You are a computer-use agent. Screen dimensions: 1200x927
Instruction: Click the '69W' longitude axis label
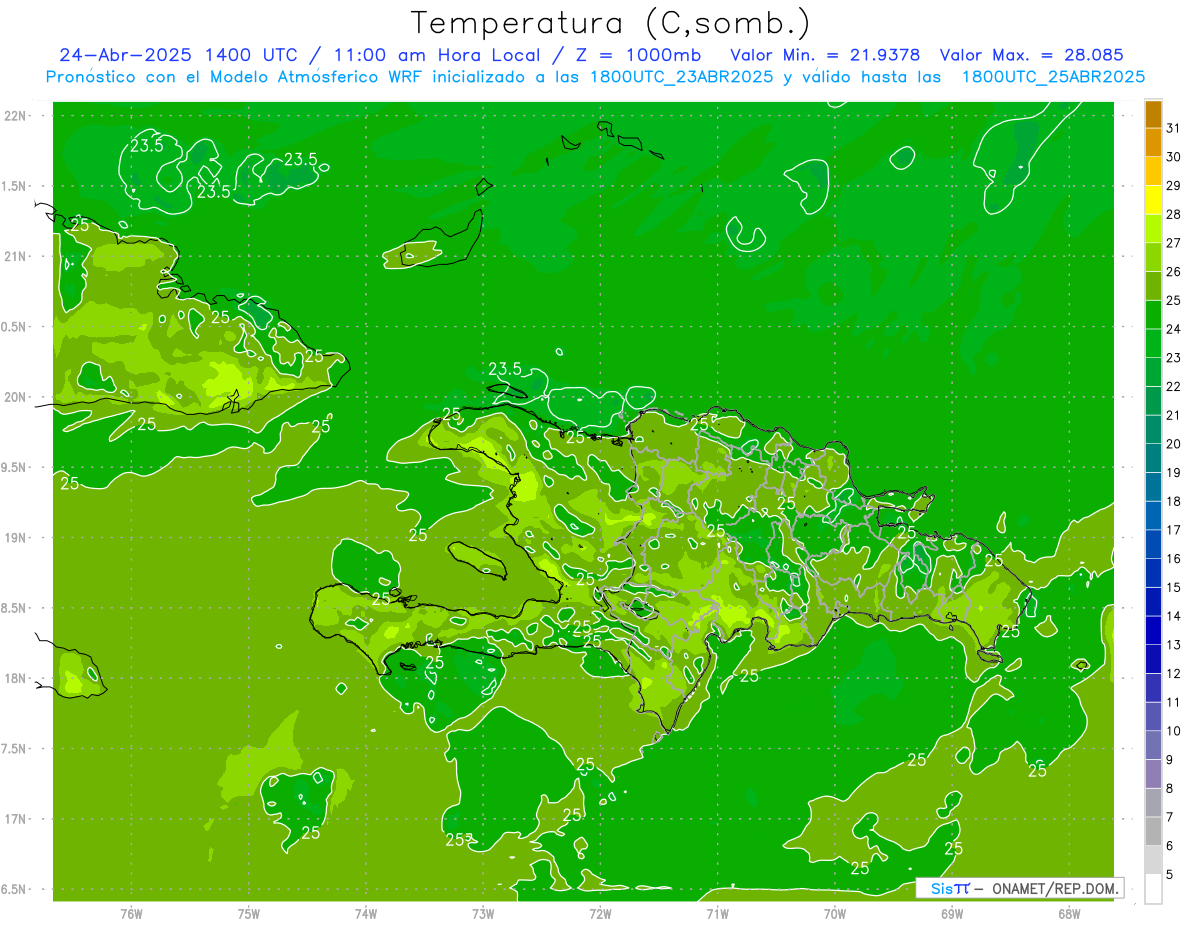[x=952, y=914]
